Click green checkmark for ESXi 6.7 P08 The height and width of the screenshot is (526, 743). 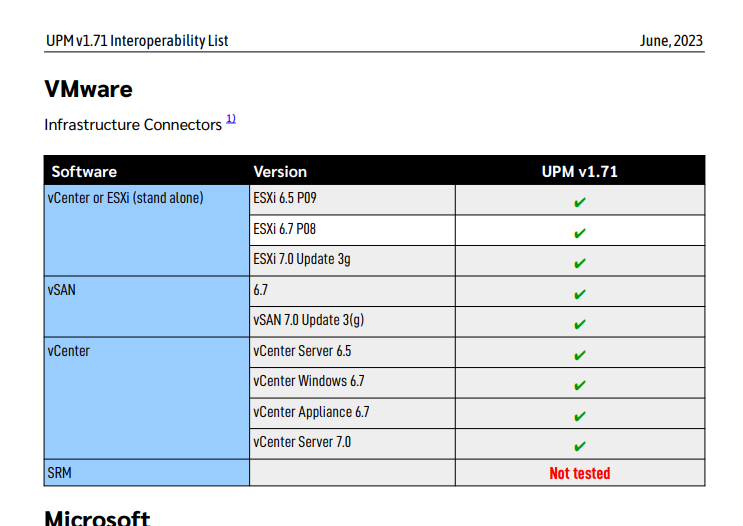point(580,233)
